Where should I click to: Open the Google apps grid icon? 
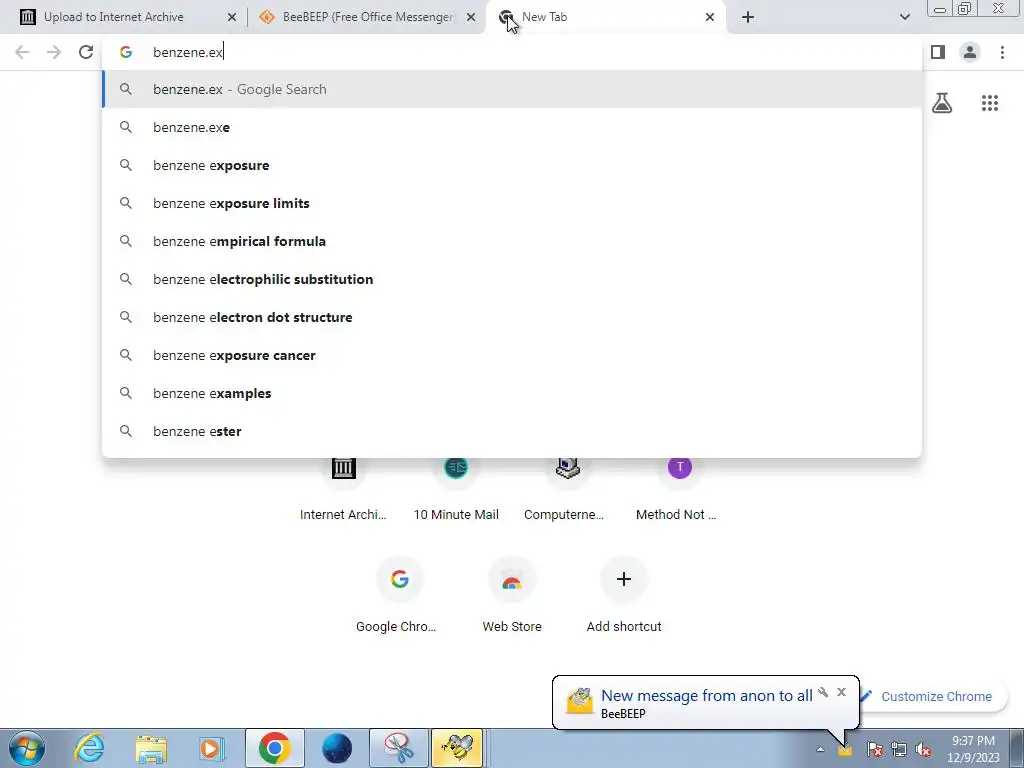point(990,103)
